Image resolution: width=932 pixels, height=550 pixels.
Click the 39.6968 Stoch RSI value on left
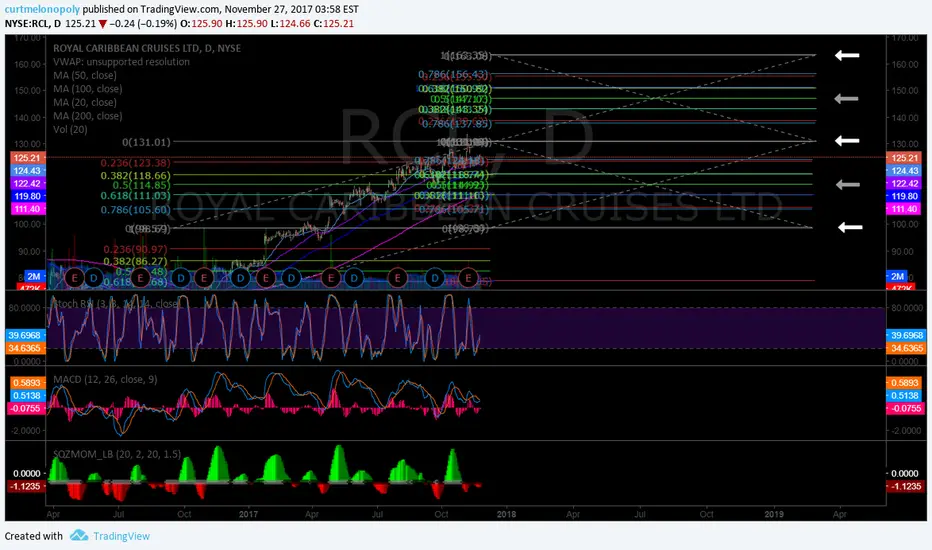24,335
